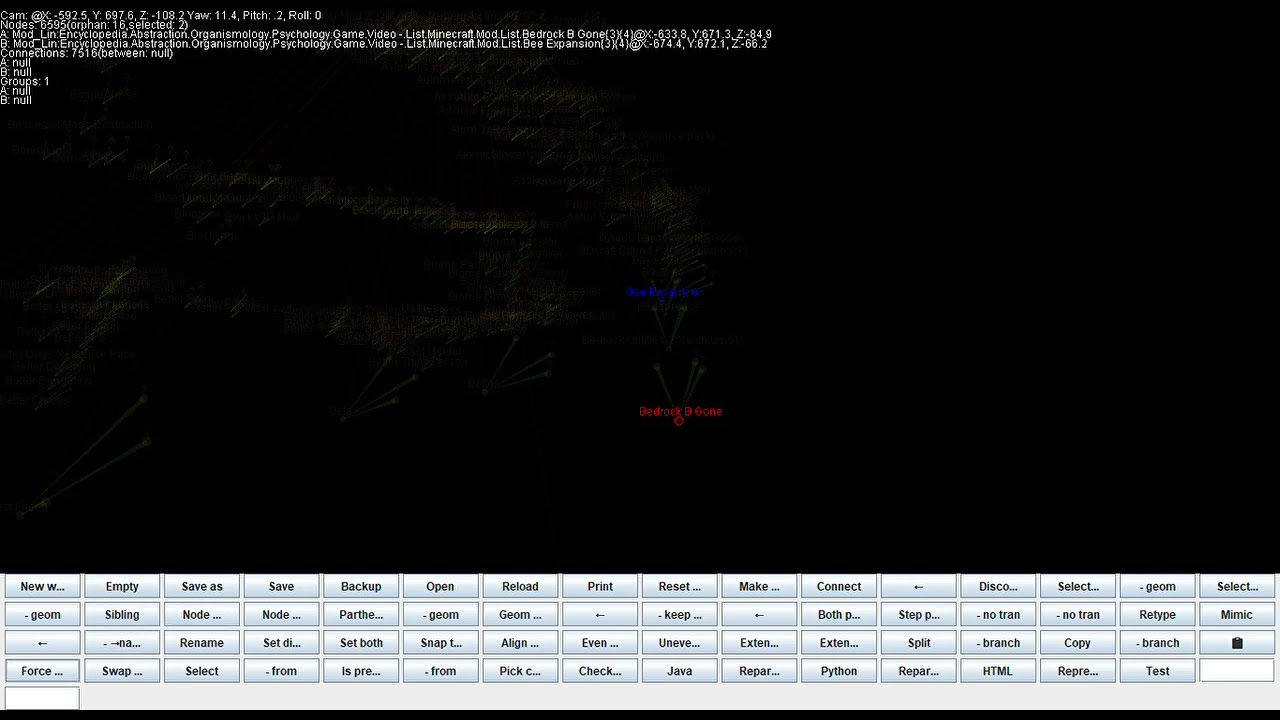Click the "Pick c..." button
Image resolution: width=1280 pixels, height=720 pixels.
[520, 671]
